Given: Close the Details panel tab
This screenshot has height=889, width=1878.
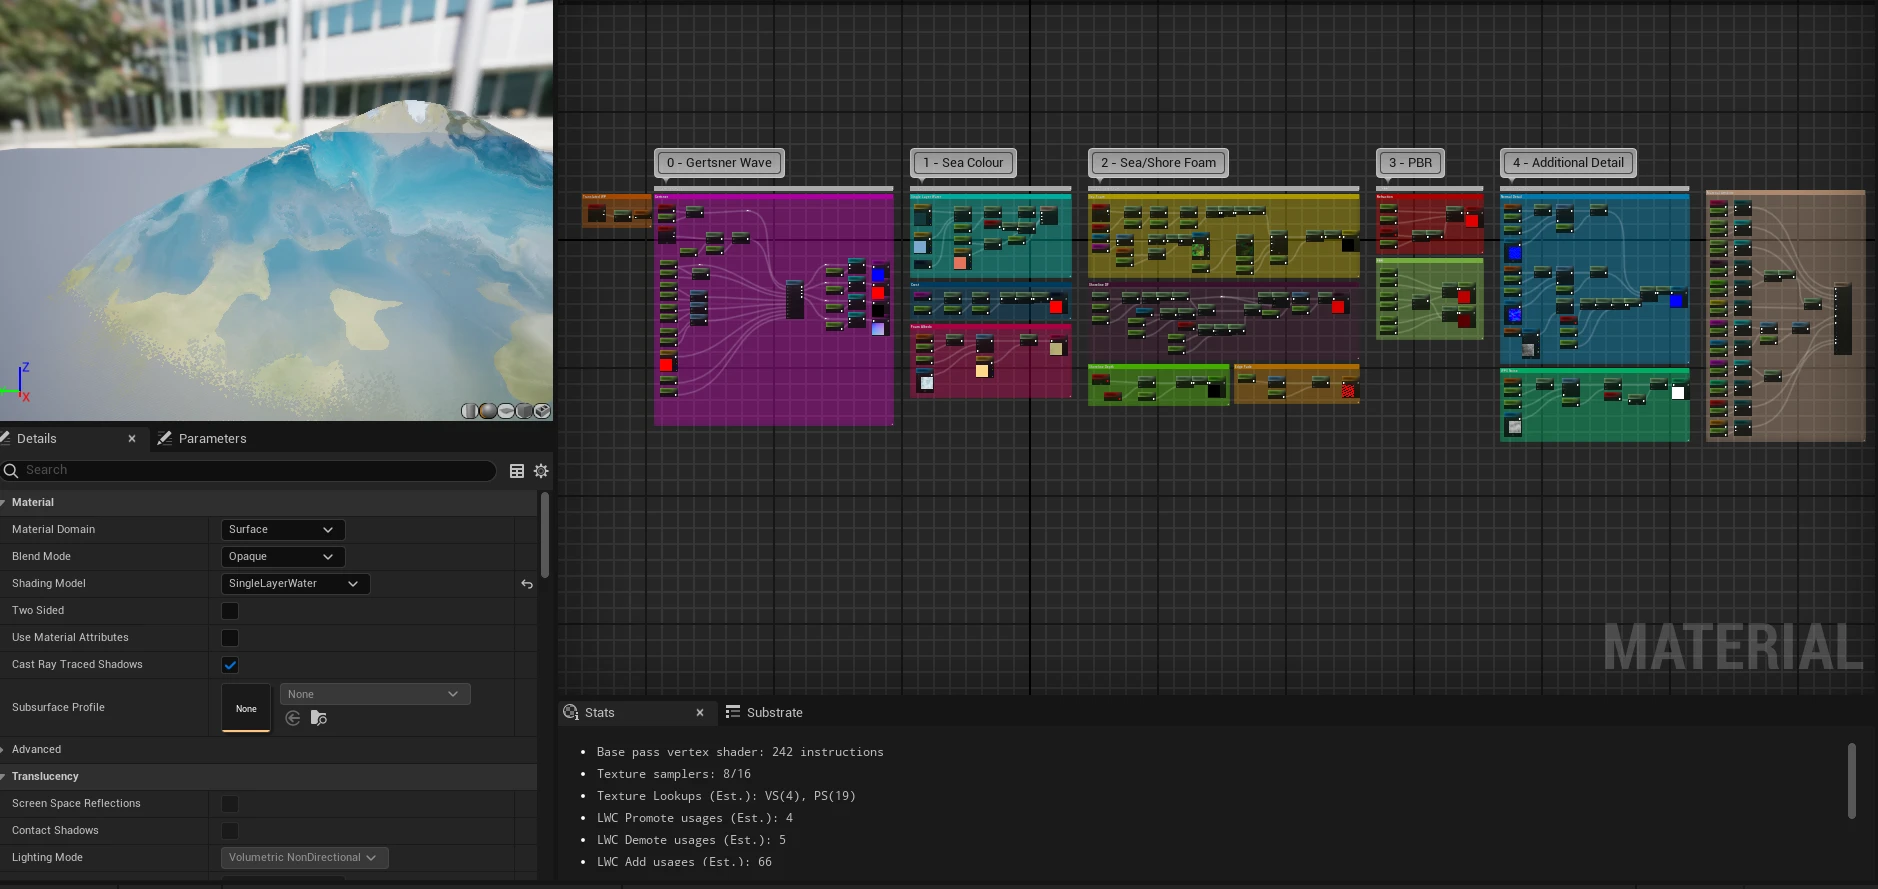Looking at the screenshot, I should (x=132, y=439).
